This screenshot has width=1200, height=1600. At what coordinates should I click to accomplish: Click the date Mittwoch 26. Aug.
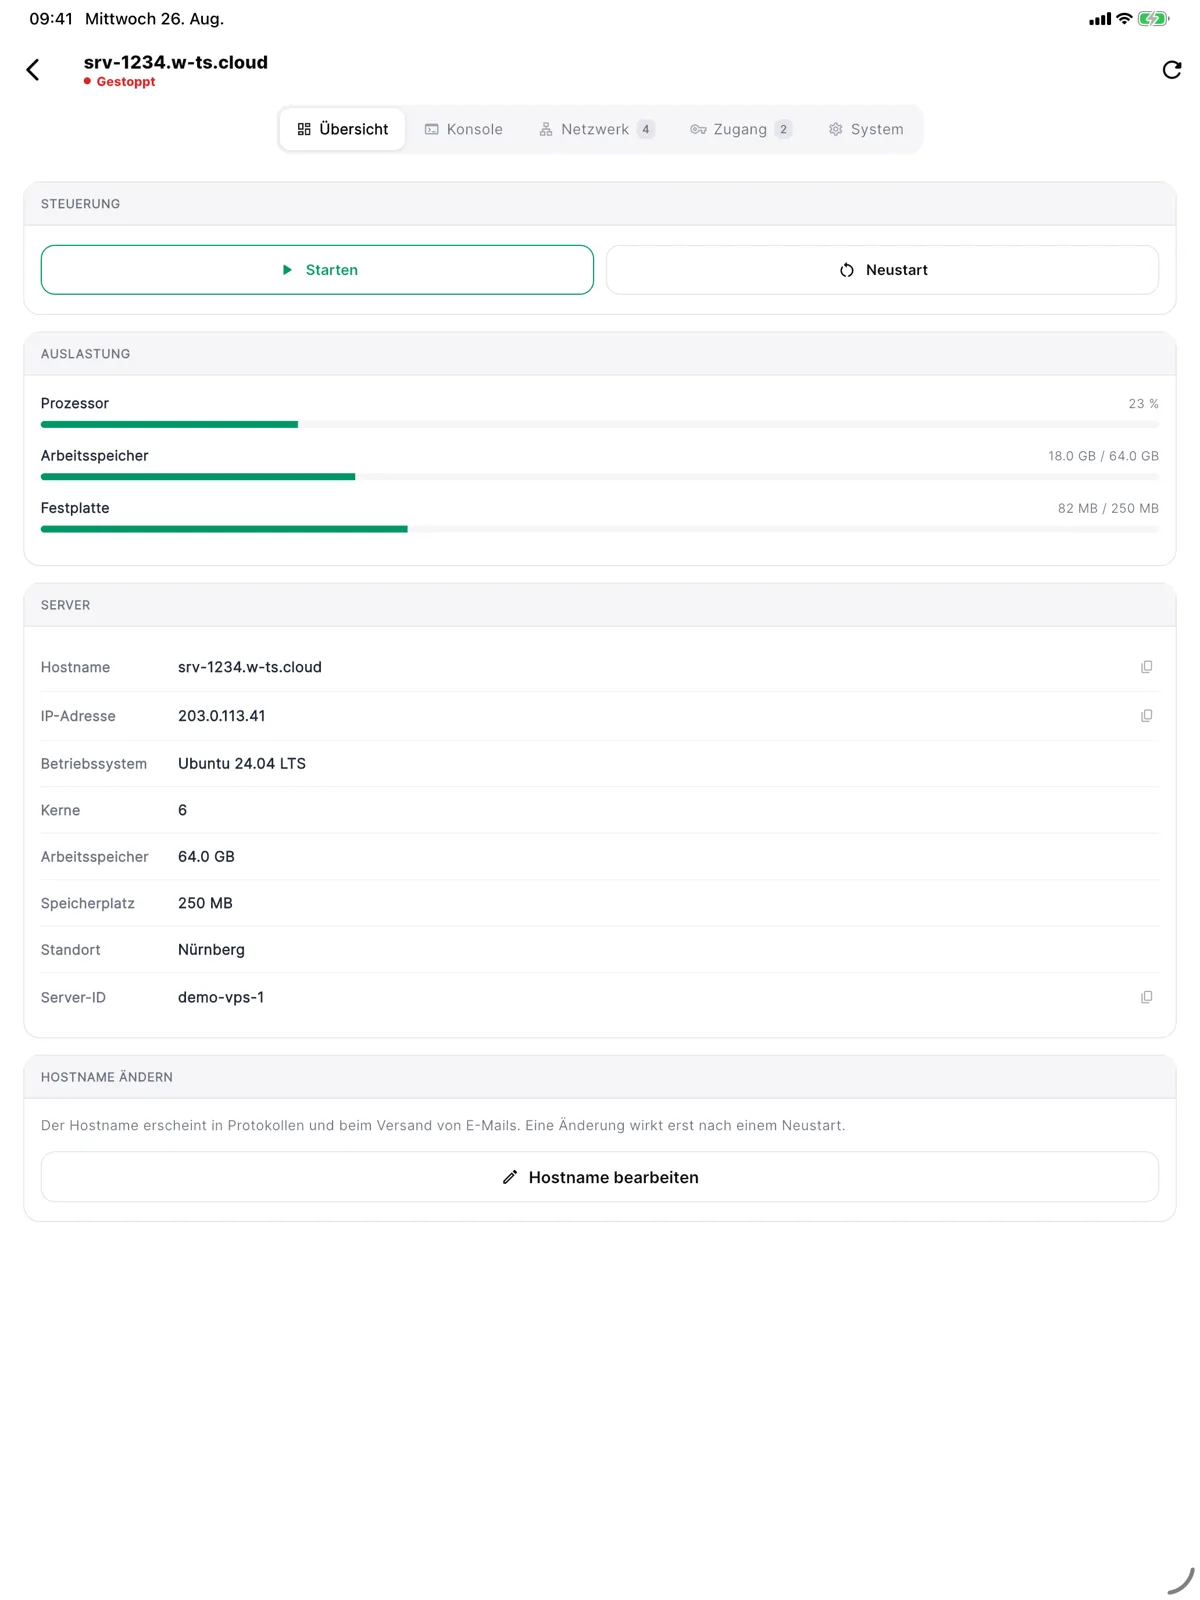point(155,19)
